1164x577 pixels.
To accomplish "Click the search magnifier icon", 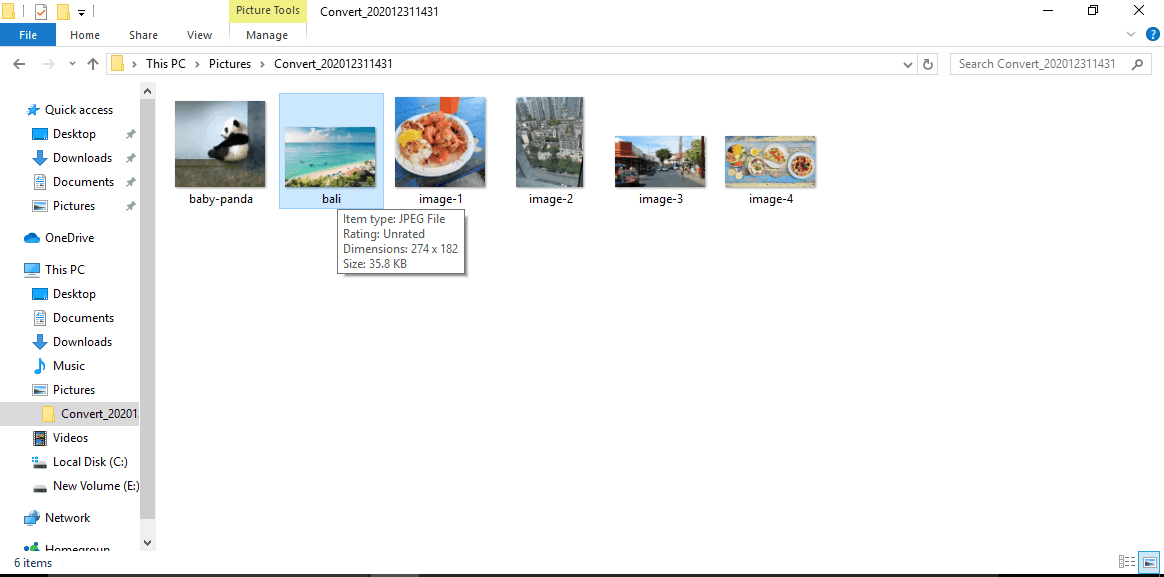I will 1137,64.
